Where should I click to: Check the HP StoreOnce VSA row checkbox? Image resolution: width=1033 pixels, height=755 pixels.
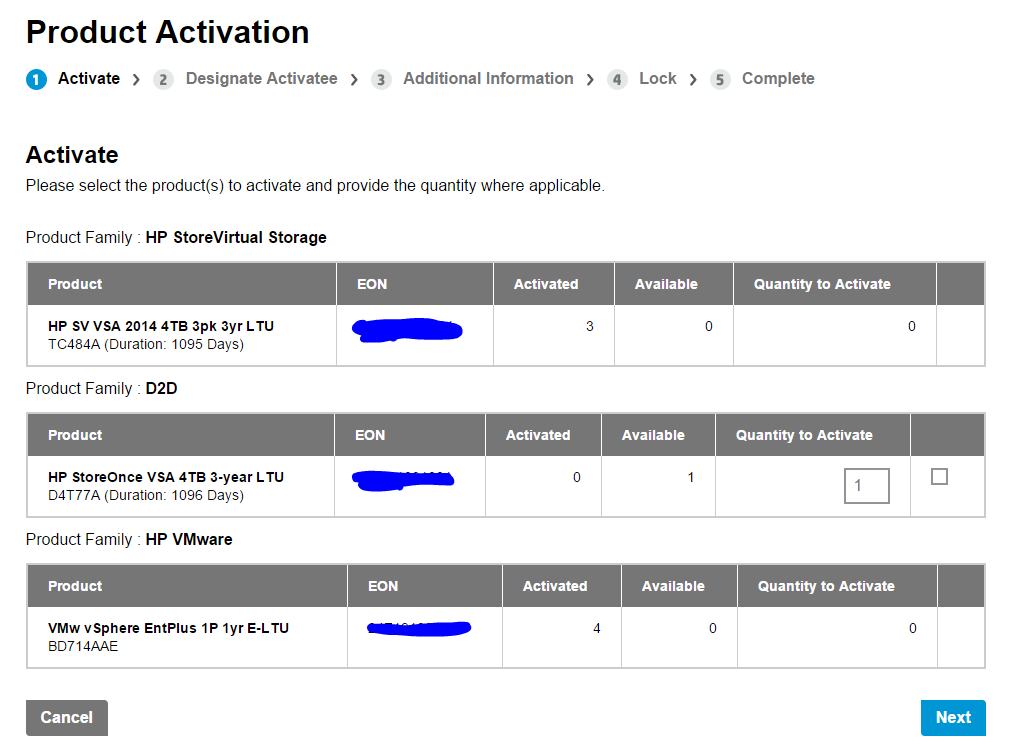(939, 477)
